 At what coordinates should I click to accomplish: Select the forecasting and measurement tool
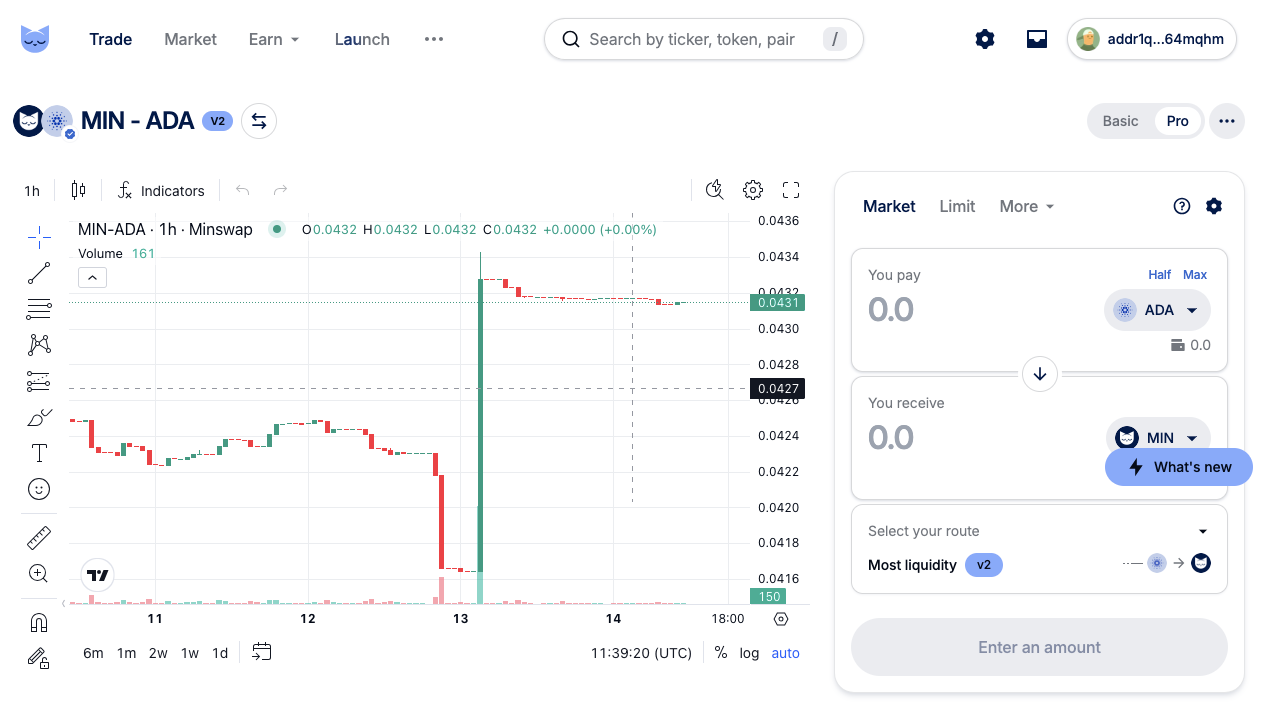(x=39, y=381)
